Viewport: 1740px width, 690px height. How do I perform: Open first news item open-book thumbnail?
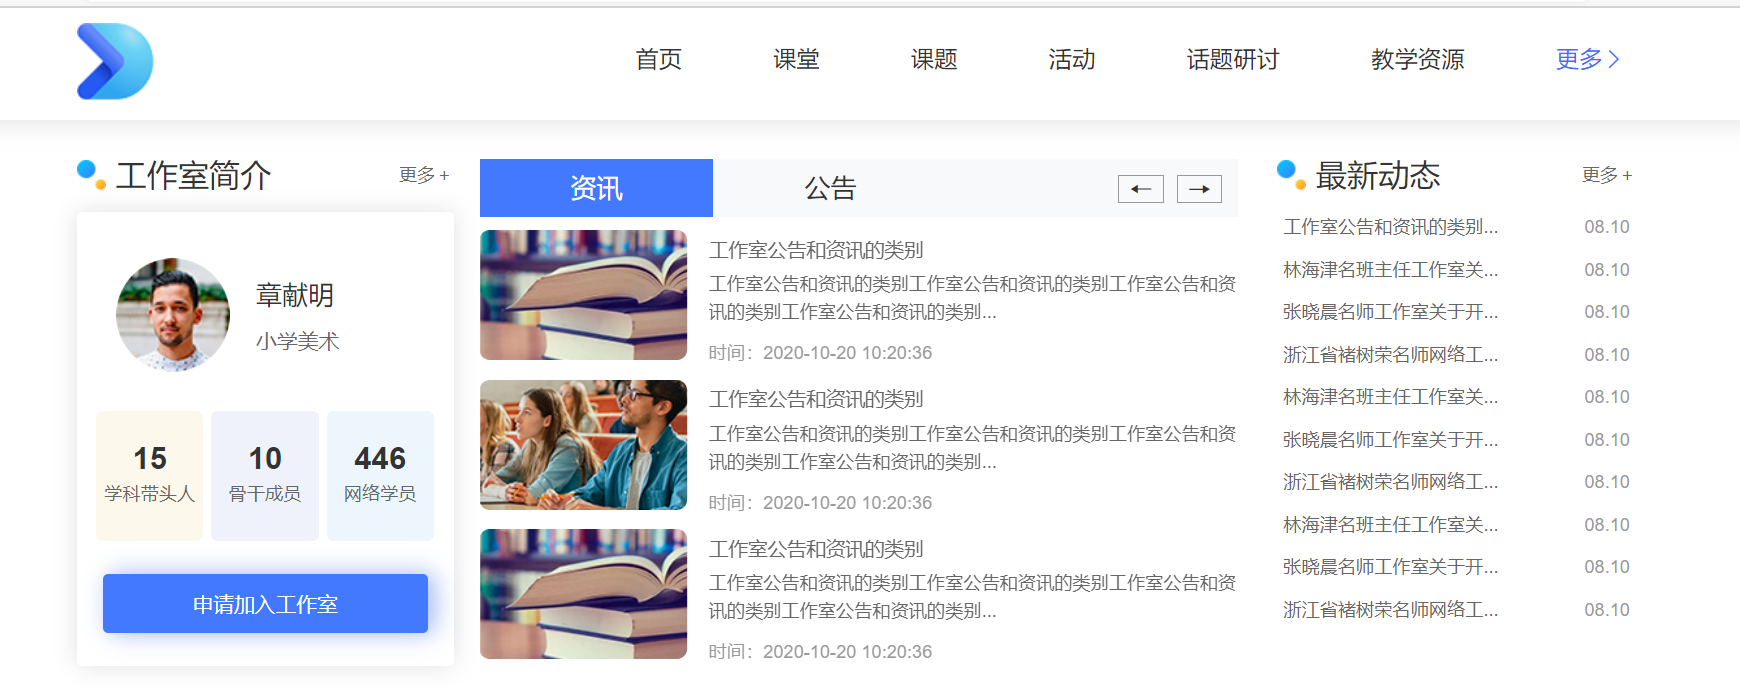click(x=583, y=295)
